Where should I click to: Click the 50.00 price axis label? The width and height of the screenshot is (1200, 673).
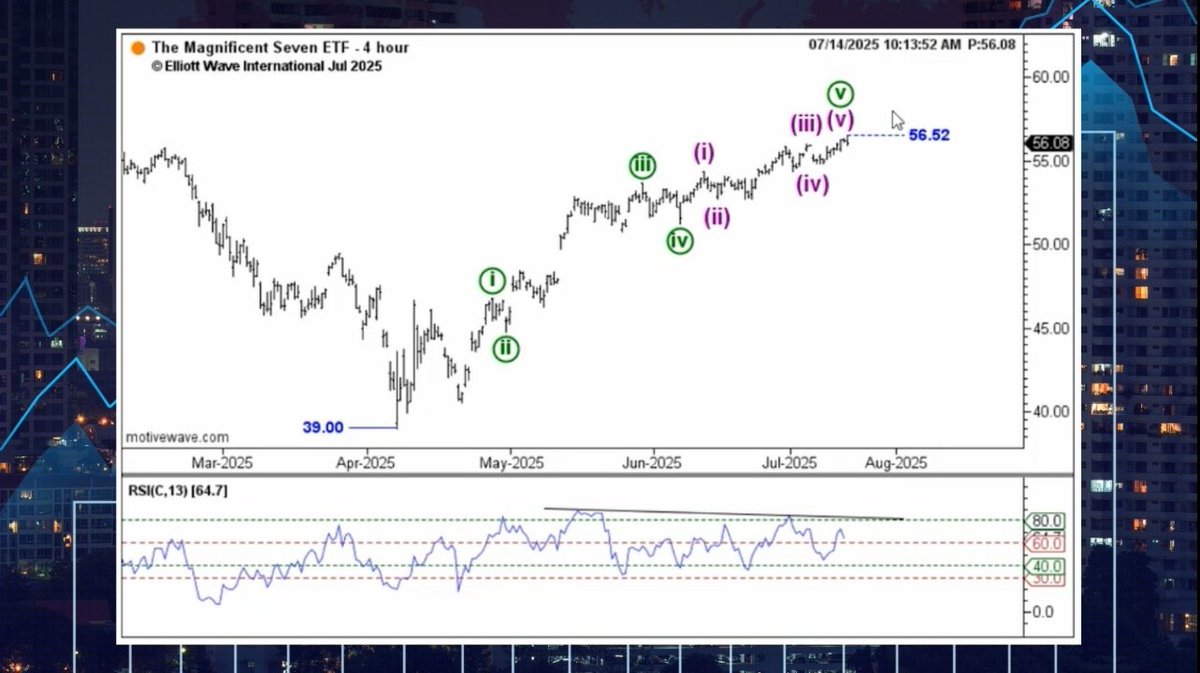tap(1051, 244)
